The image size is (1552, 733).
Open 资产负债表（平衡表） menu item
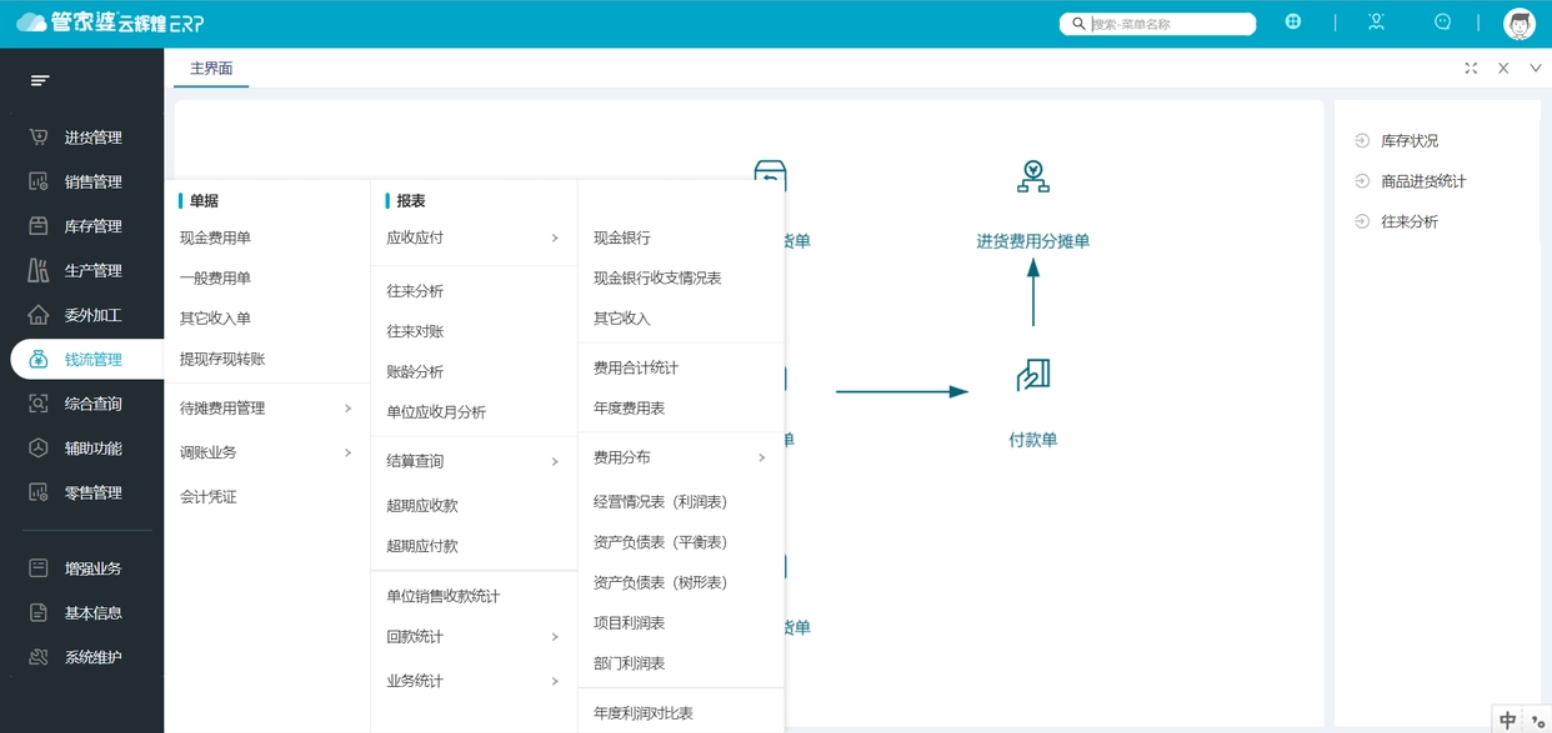(660, 542)
